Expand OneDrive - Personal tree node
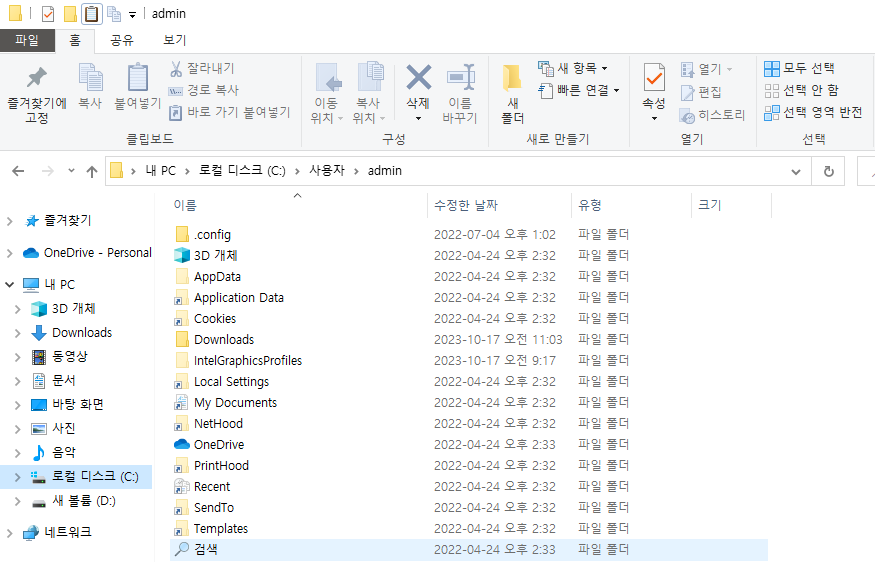 [9, 253]
